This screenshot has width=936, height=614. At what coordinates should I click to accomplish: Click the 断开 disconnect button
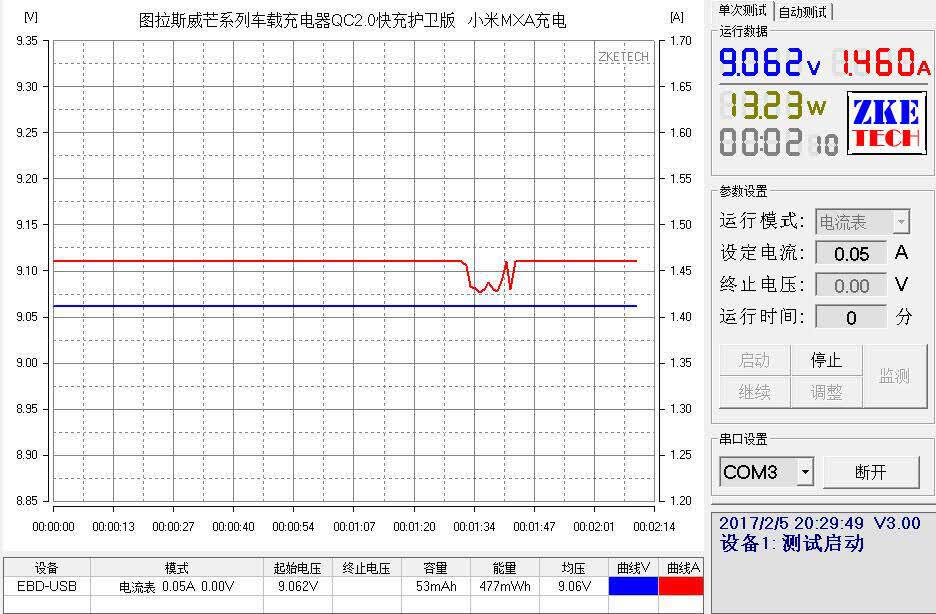click(x=871, y=472)
